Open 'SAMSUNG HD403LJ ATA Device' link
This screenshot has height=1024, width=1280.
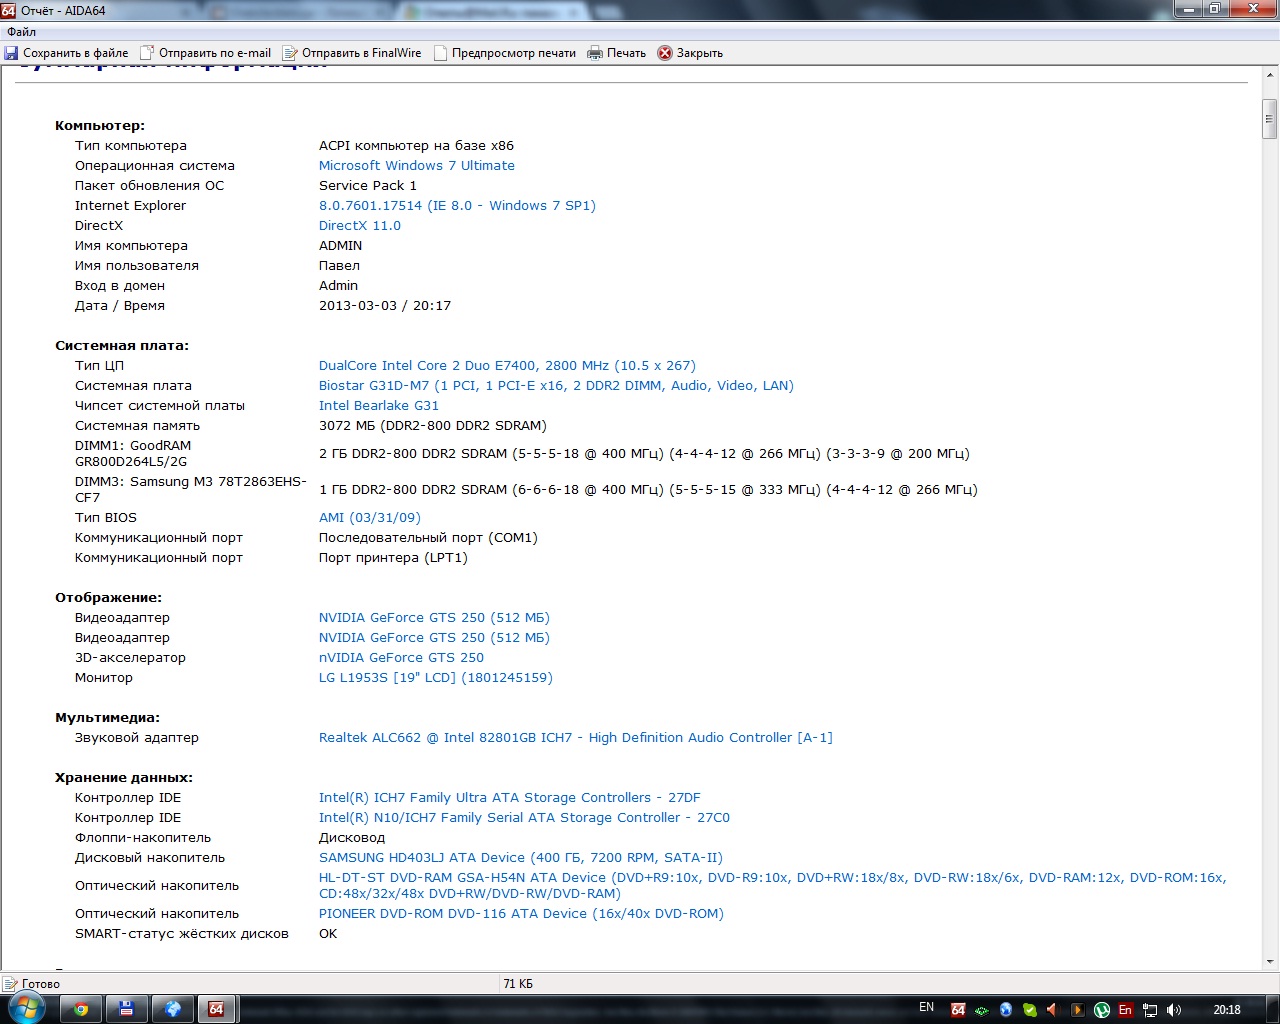point(520,858)
